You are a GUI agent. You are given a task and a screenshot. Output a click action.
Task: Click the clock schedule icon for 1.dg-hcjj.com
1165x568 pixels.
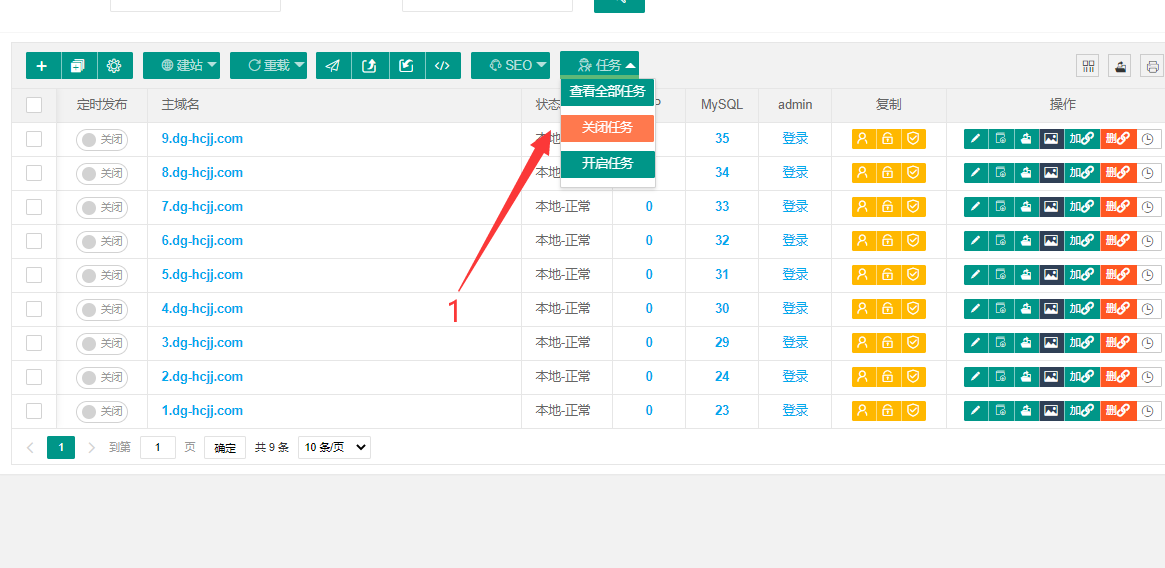(x=1149, y=411)
